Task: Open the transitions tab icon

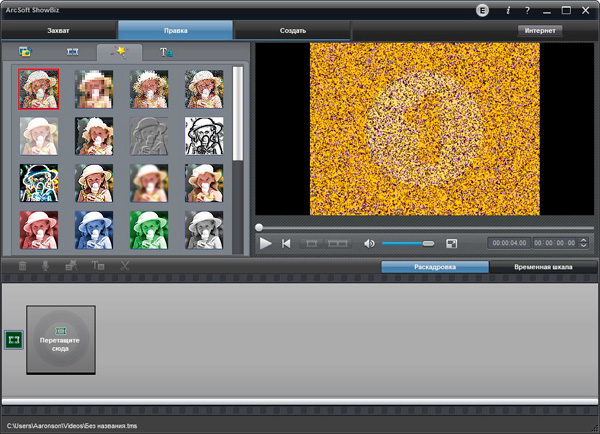Action: 71,51
